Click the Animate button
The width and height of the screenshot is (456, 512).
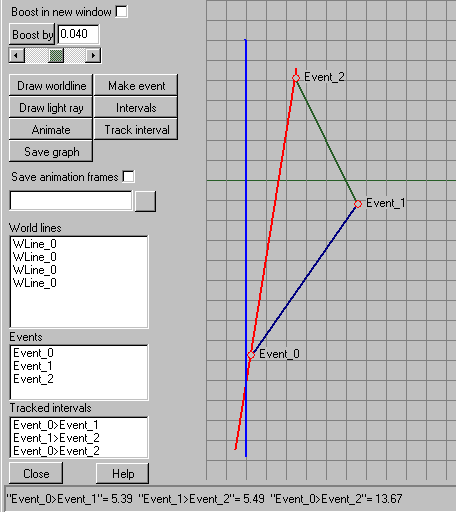(x=51, y=129)
